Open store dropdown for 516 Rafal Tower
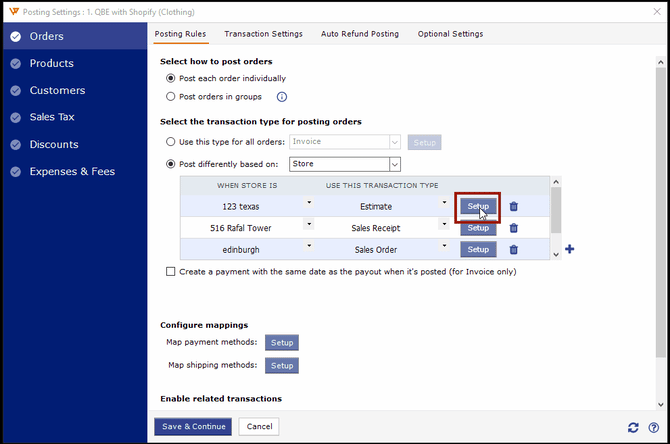670x444 pixels. 309,225
